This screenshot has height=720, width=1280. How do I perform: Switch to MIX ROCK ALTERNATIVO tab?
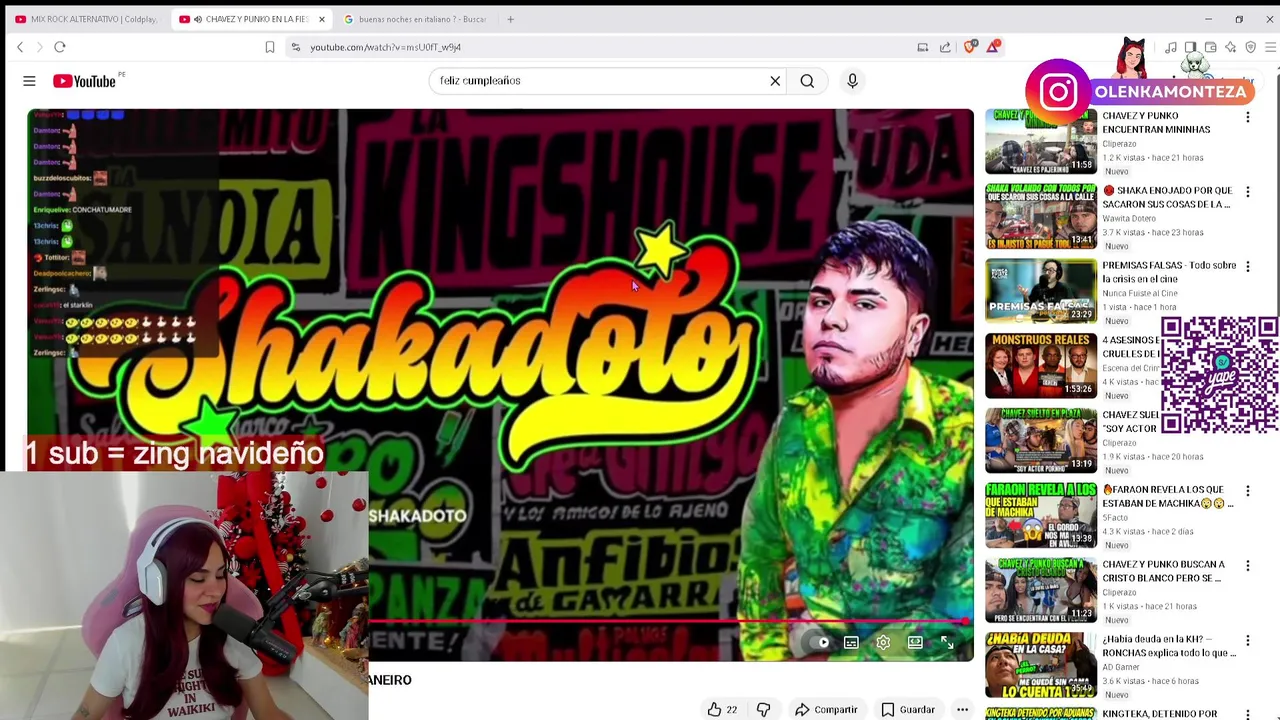[x=86, y=19]
